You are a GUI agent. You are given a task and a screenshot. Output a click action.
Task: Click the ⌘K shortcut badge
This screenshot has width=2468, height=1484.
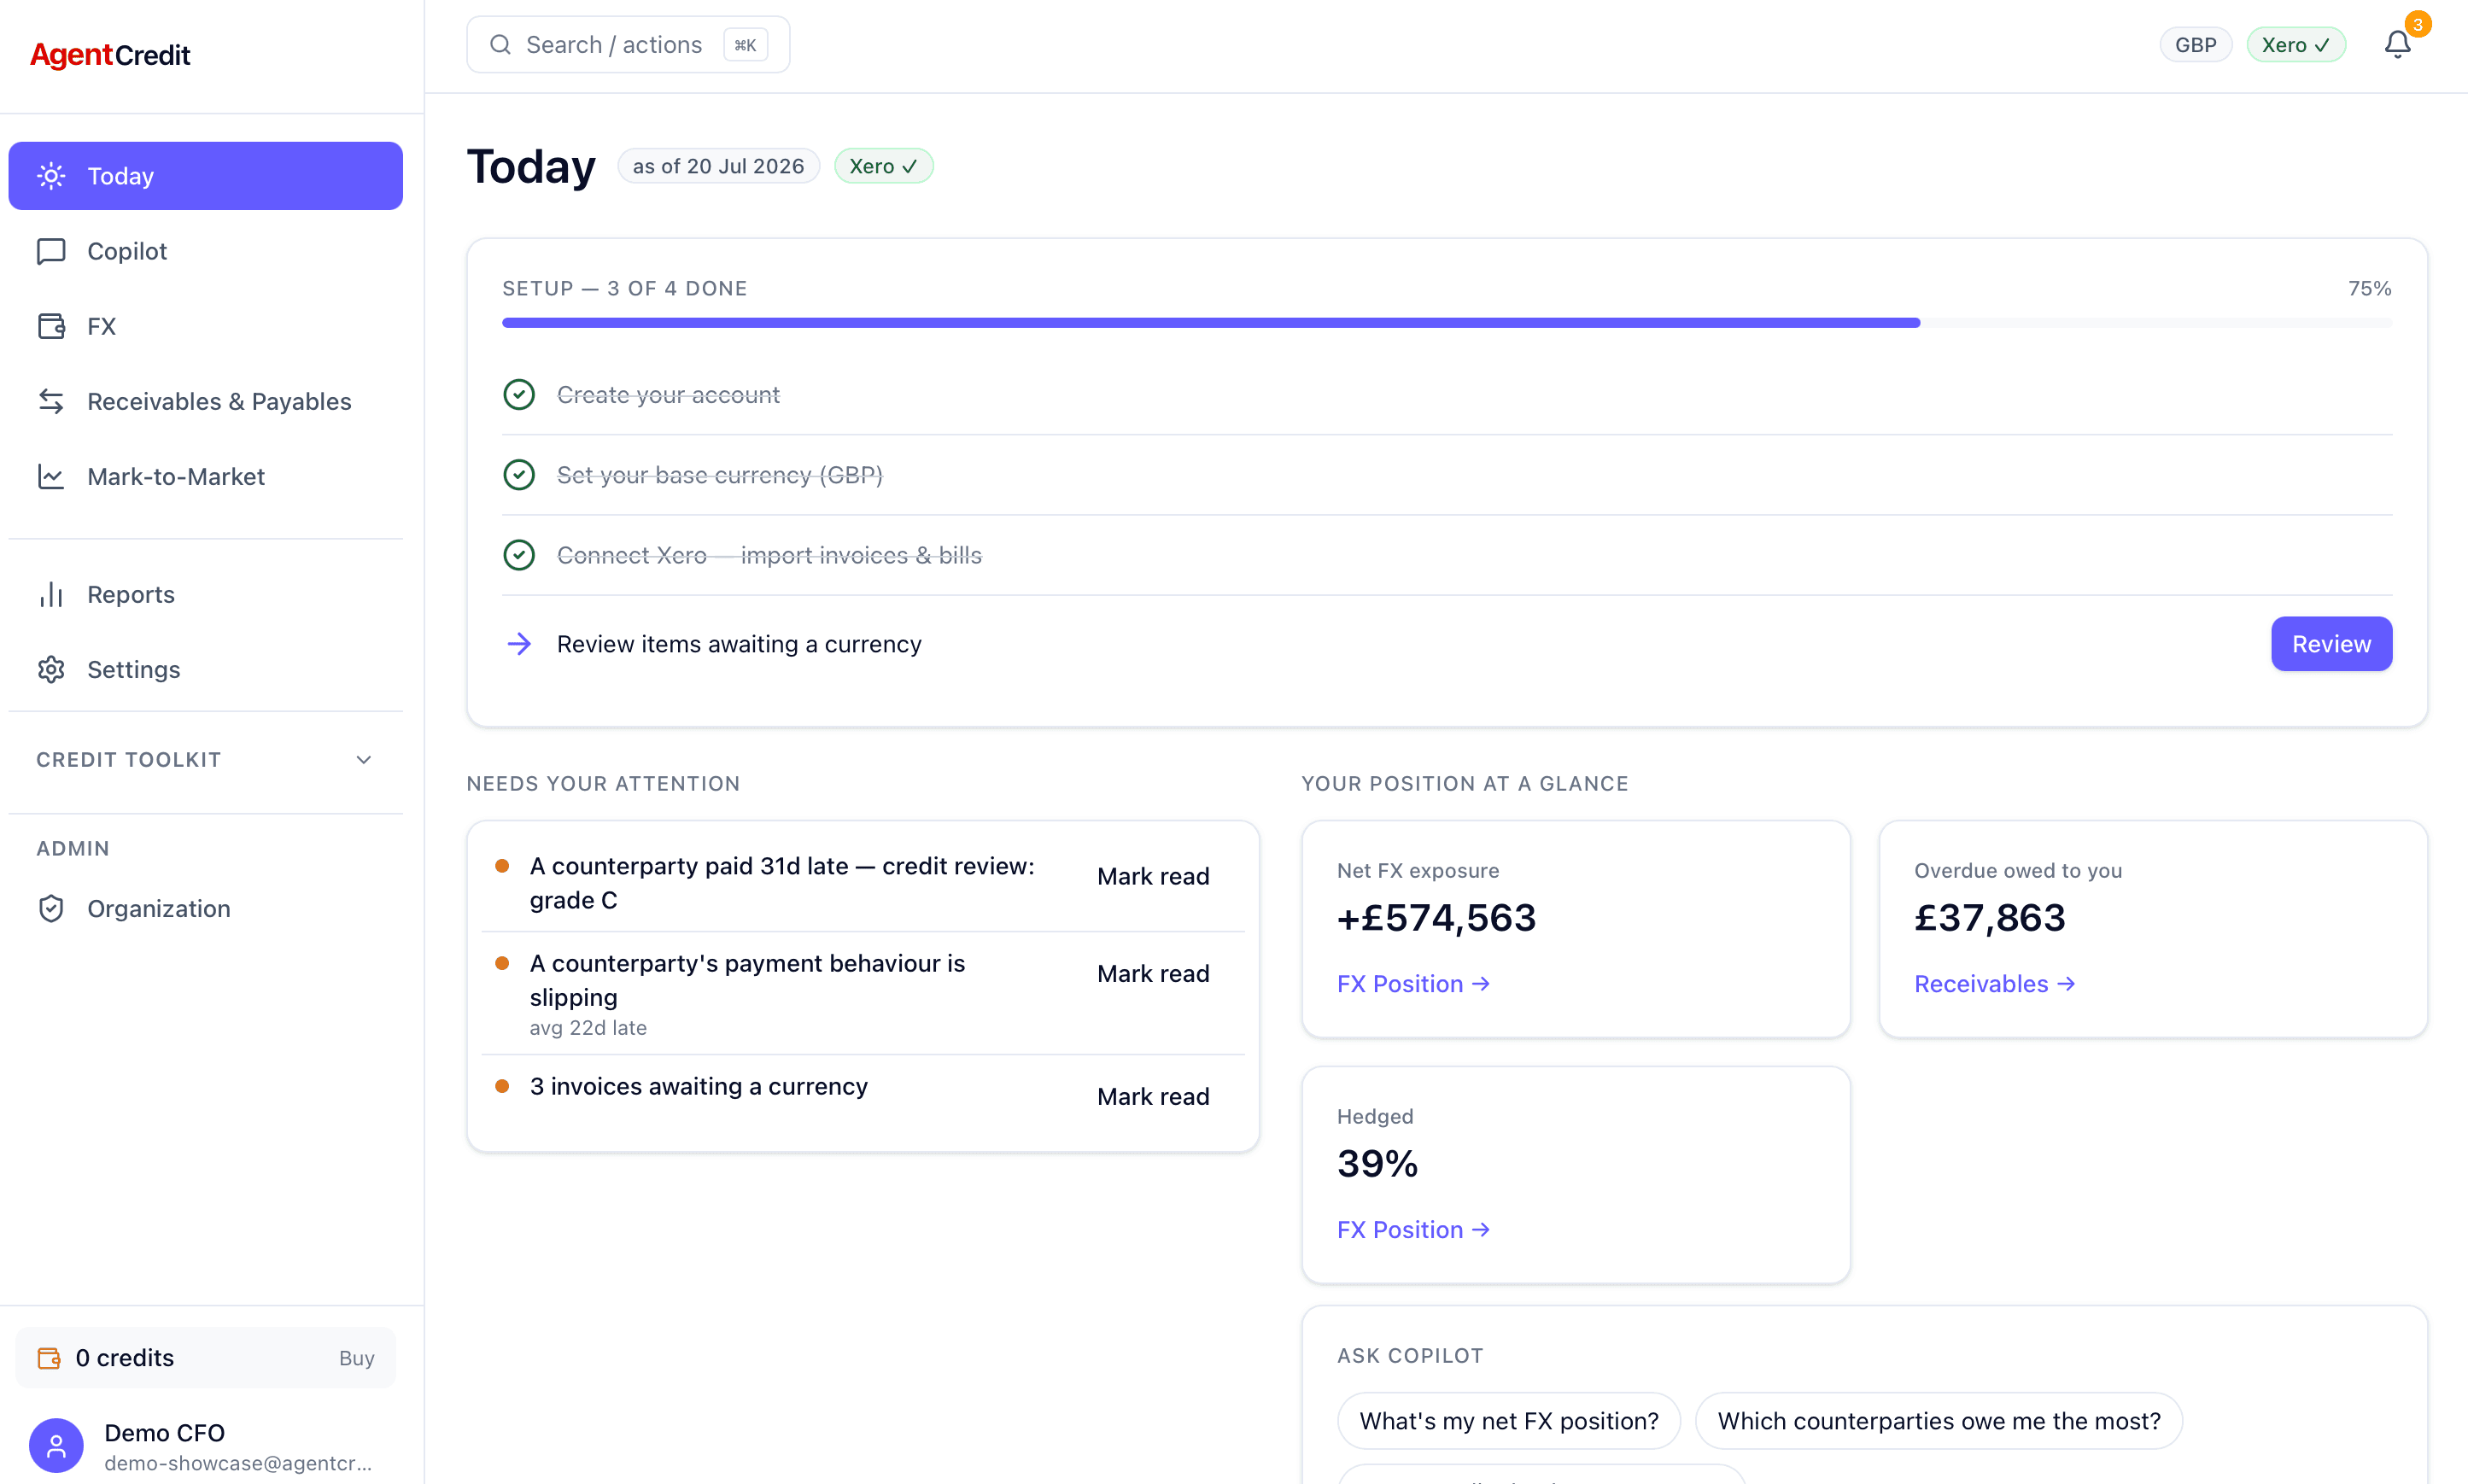(745, 45)
